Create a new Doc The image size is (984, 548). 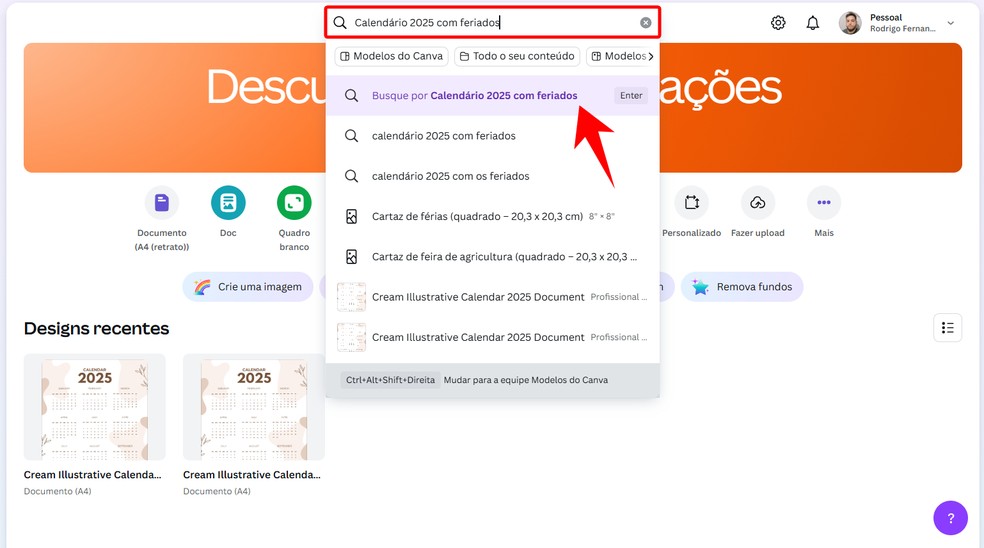[x=228, y=212]
